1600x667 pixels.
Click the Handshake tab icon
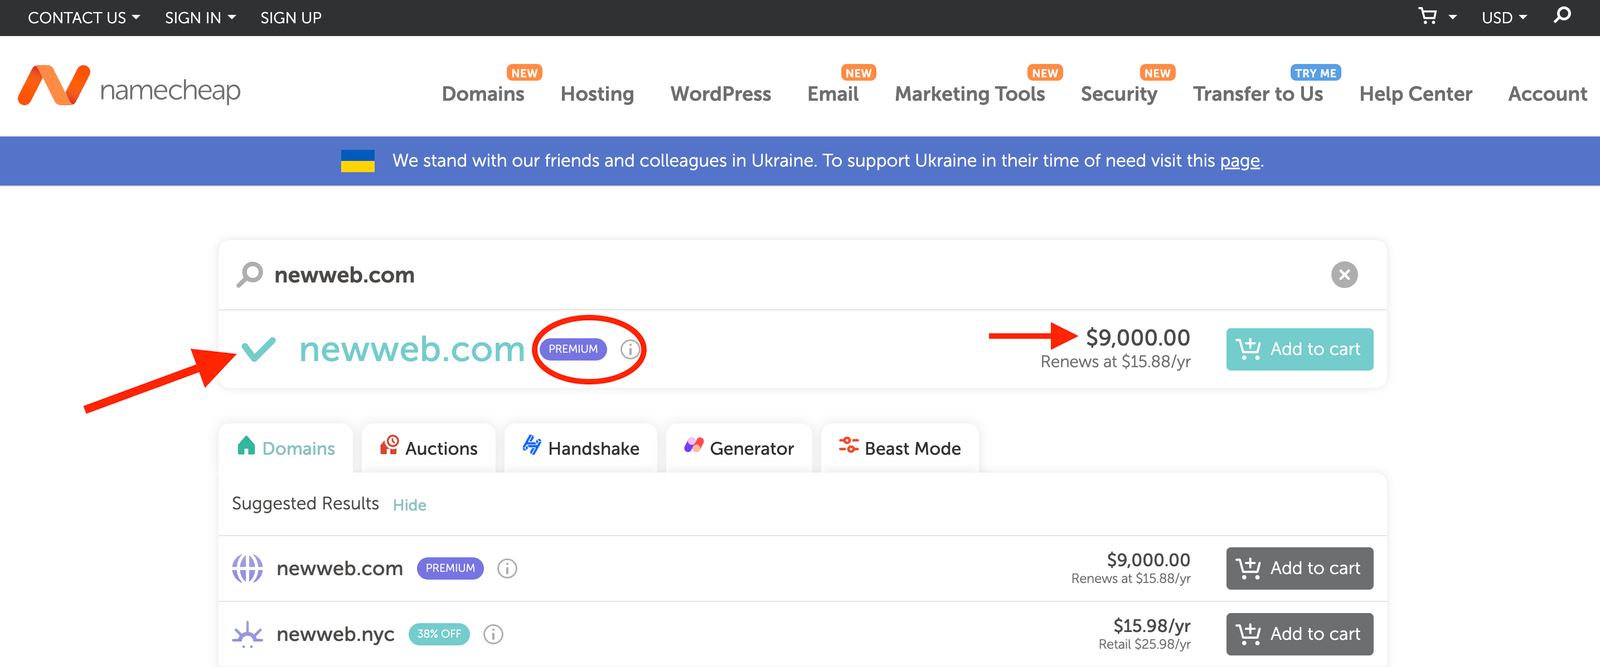coord(532,447)
